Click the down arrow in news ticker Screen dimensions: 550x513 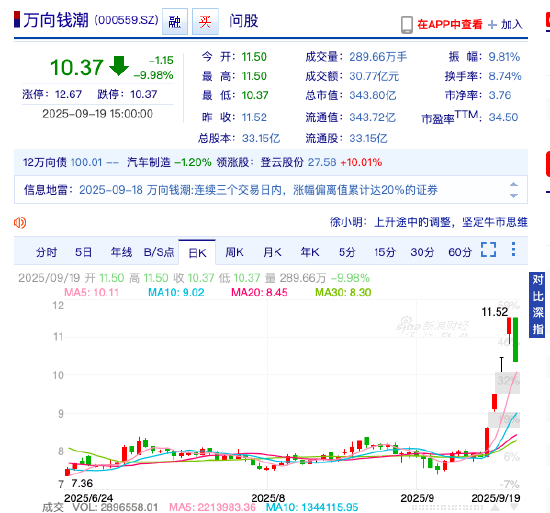point(514,196)
